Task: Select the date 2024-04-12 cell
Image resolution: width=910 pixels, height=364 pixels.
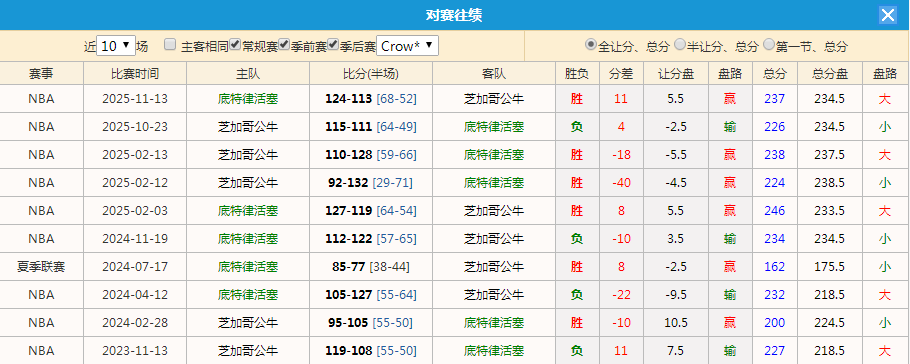Action: 135,295
